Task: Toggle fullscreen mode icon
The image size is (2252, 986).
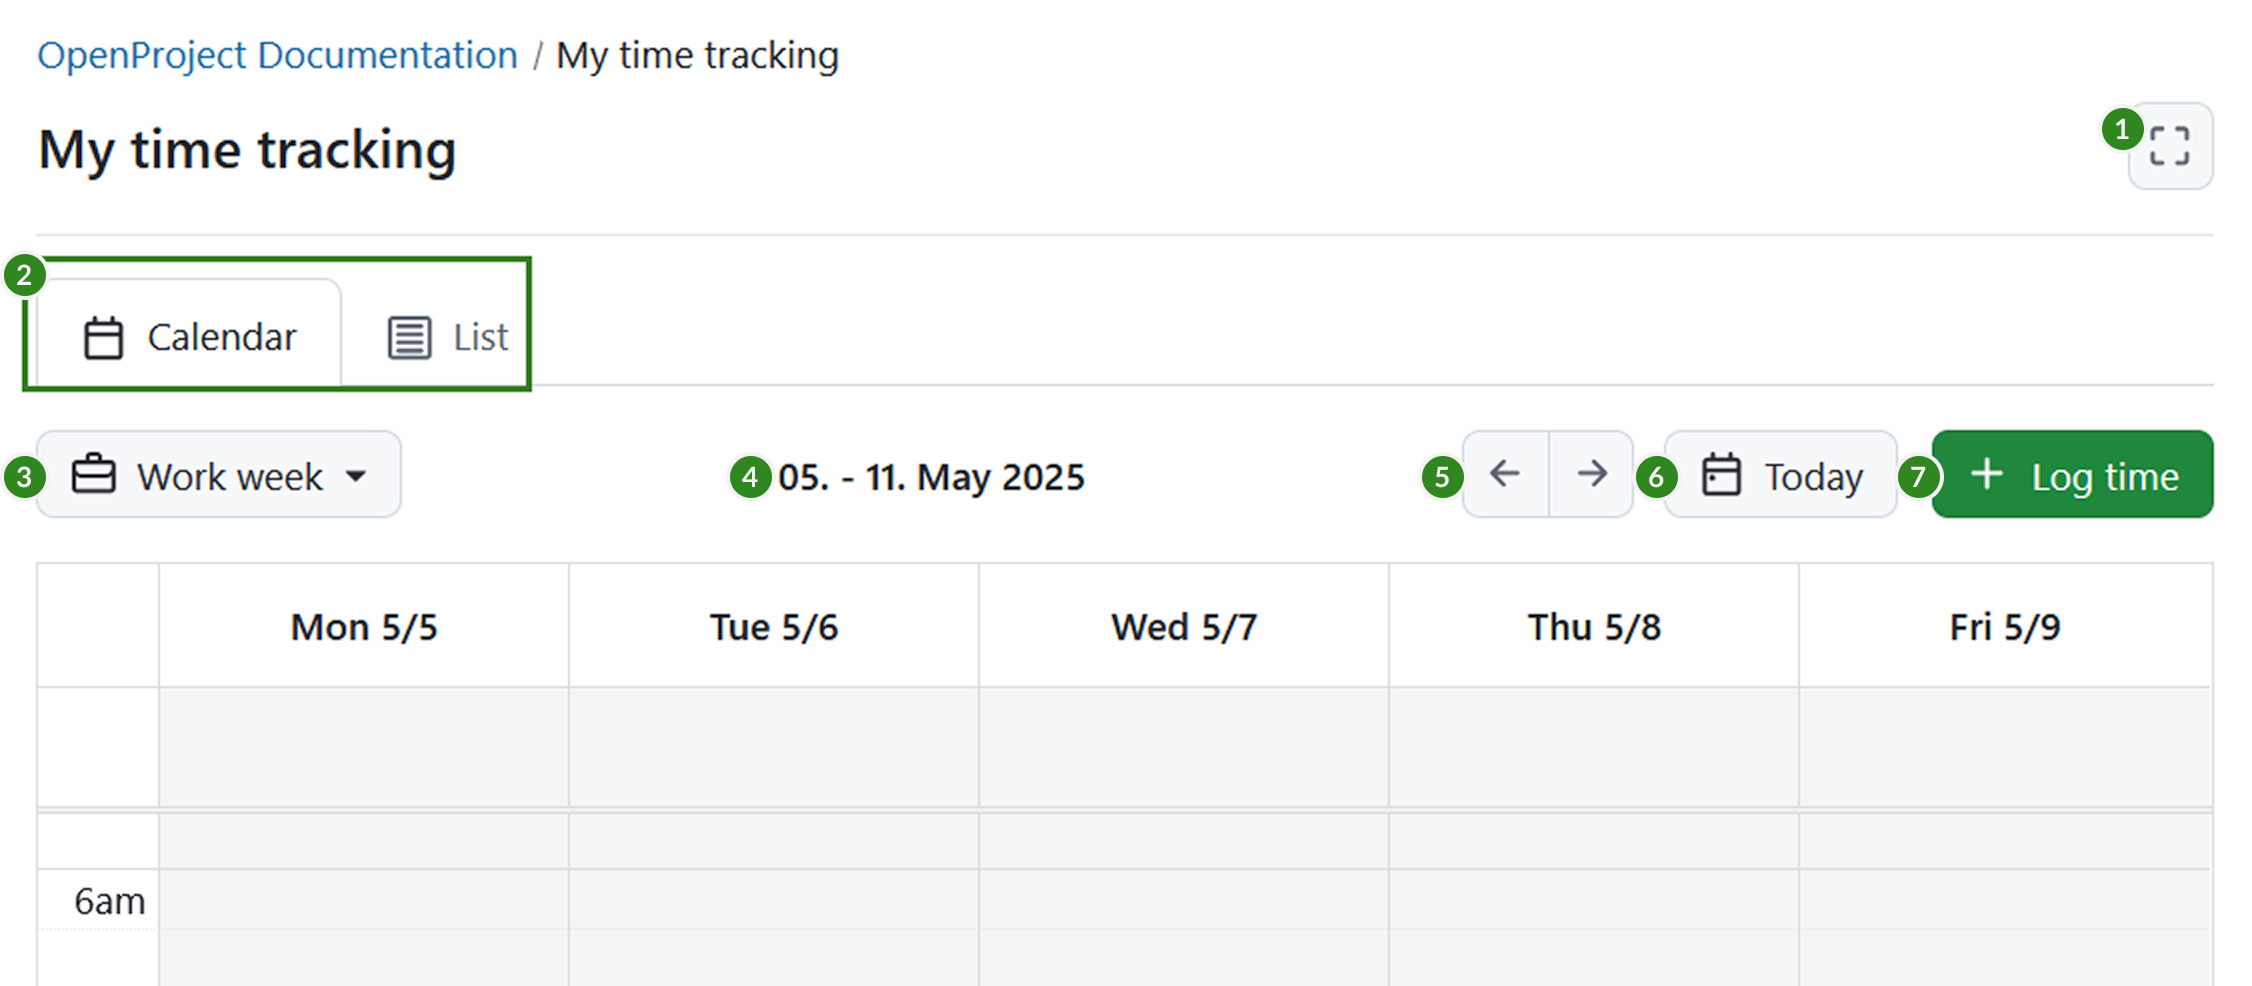Action: click(x=2169, y=146)
